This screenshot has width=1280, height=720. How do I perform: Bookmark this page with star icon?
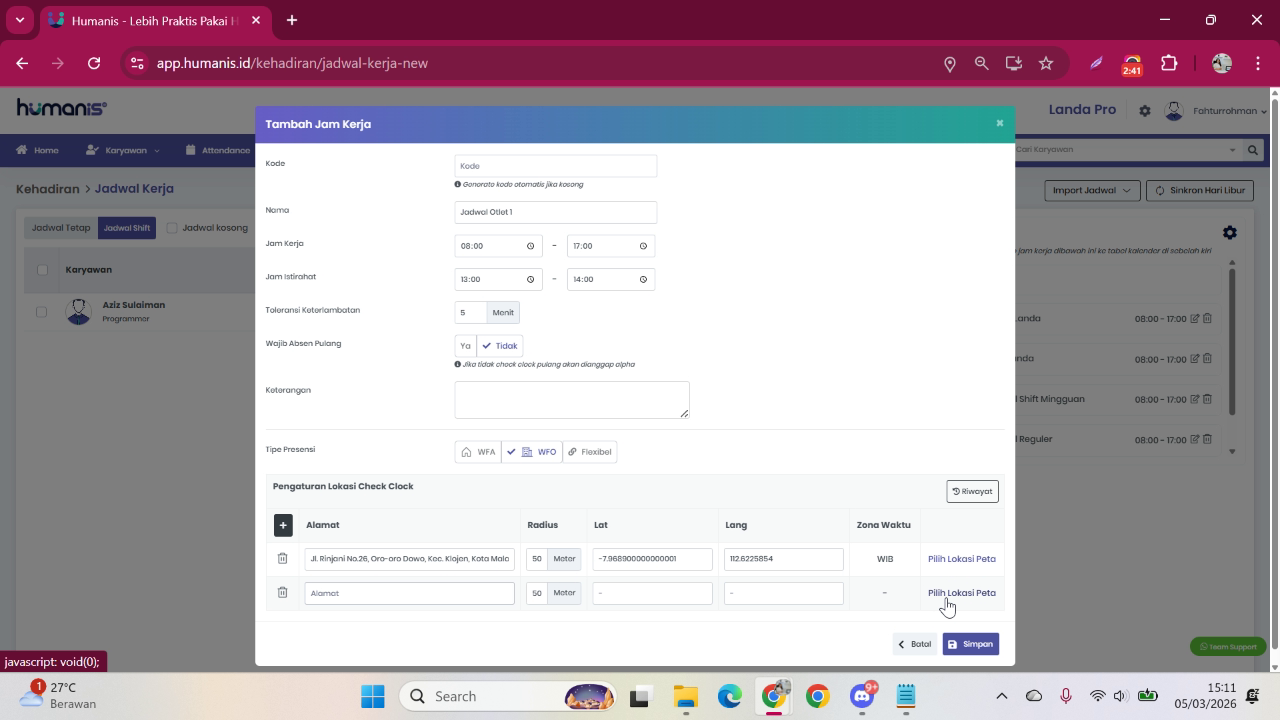pyautogui.click(x=1046, y=63)
